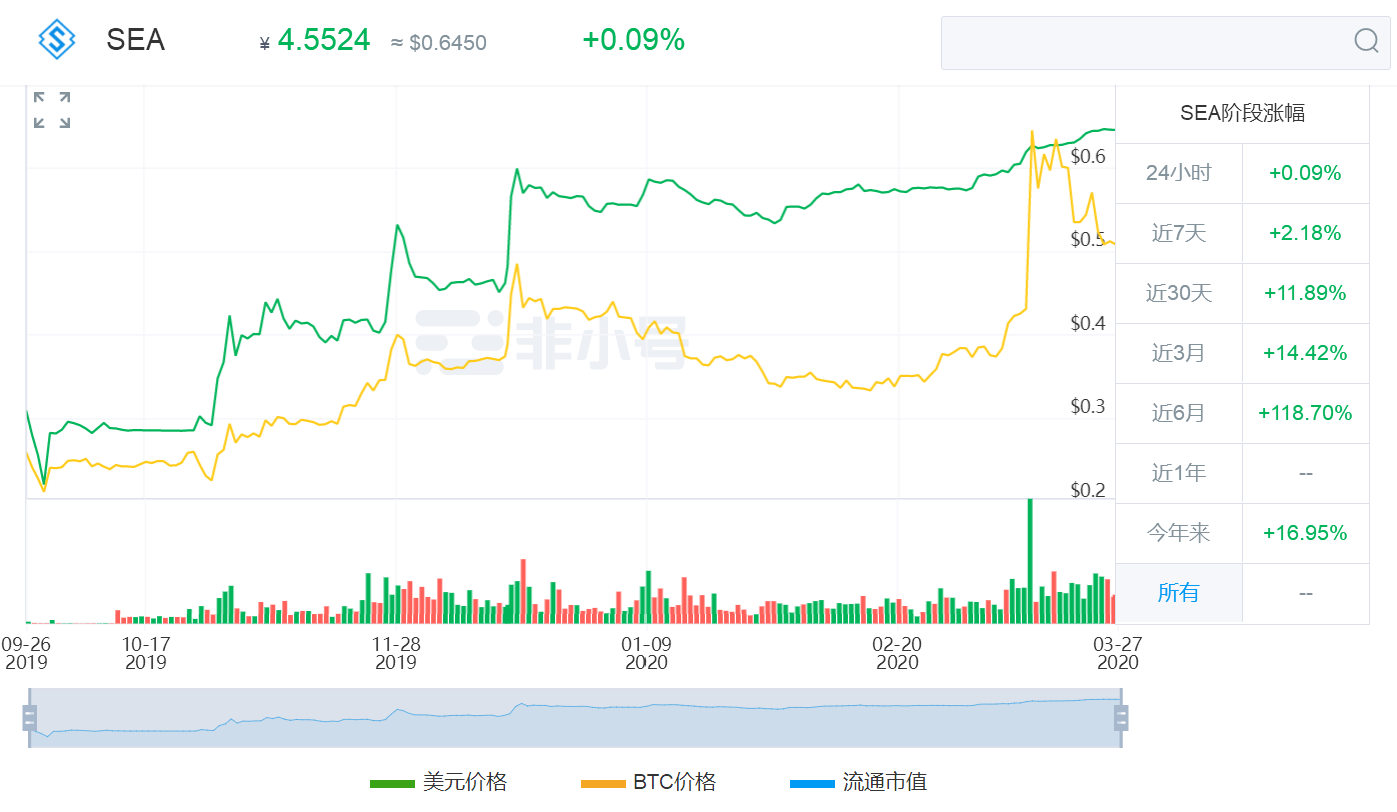Click the tallest green volume bar
Viewport: 1397px width, 812px height.
pyautogui.click(x=1030, y=560)
